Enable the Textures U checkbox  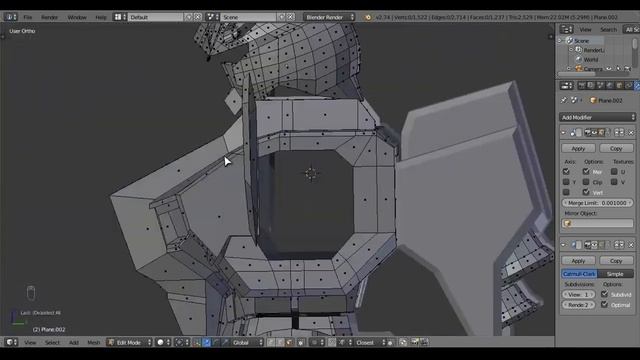[x=614, y=171]
